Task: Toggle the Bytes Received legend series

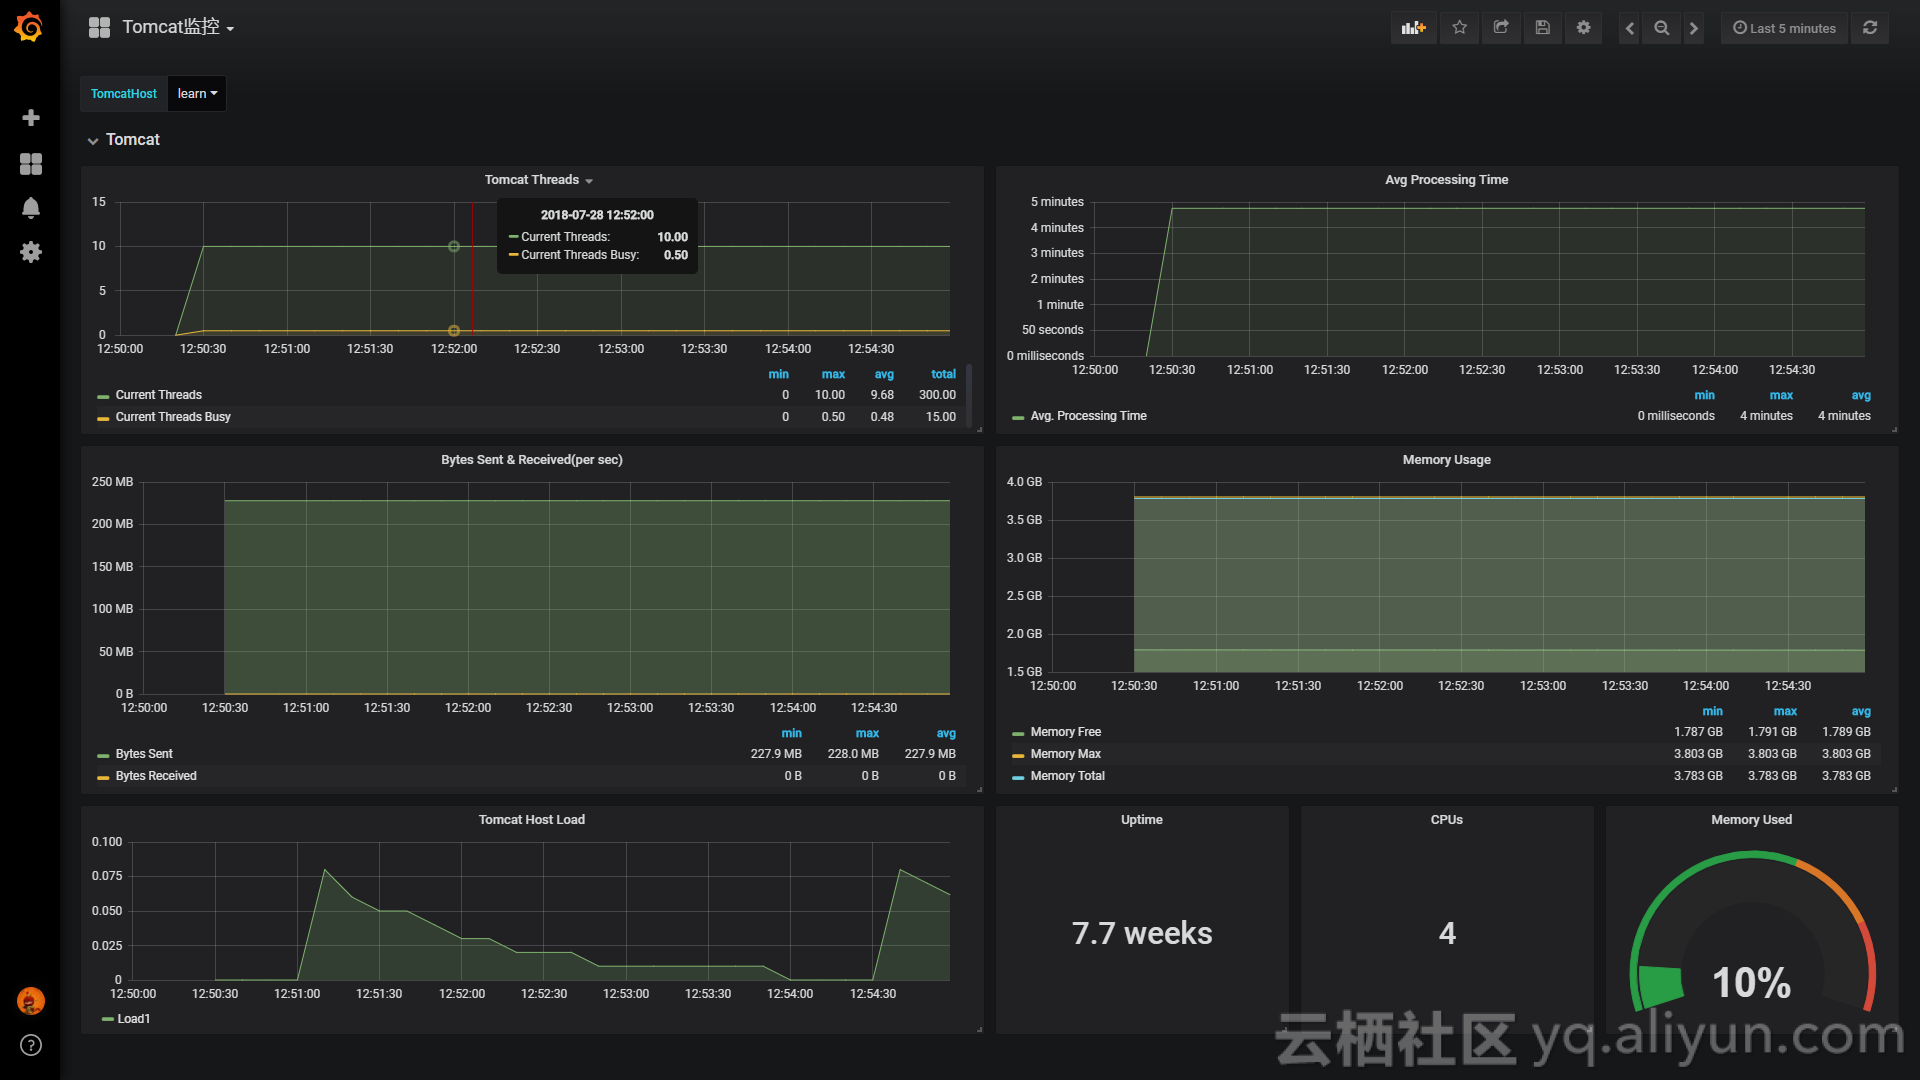Action: click(x=156, y=776)
